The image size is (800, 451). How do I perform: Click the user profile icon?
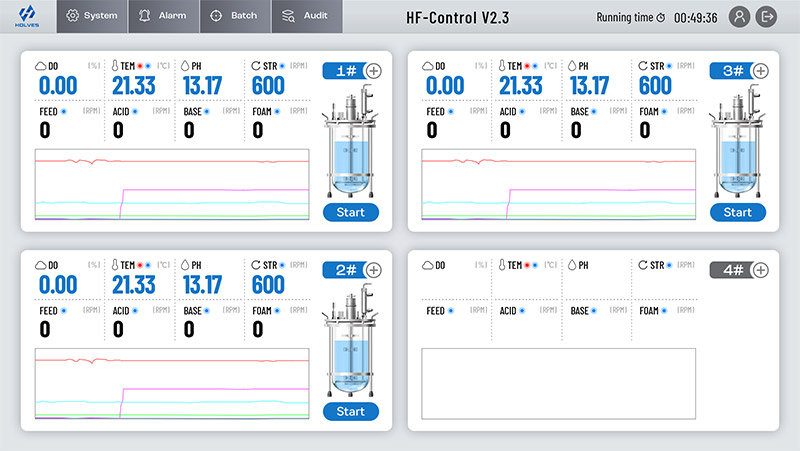(x=739, y=16)
